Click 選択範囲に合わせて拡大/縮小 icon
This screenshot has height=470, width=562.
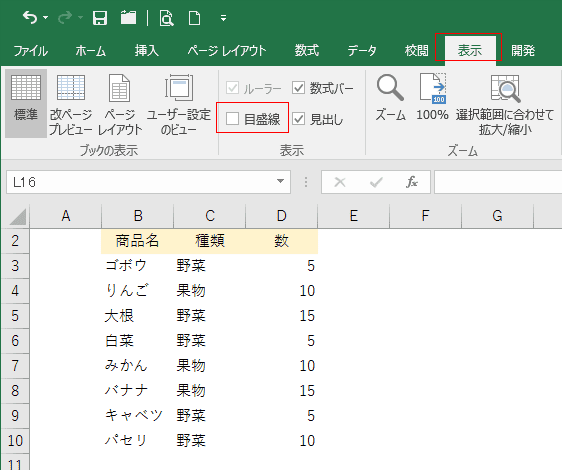point(505,105)
